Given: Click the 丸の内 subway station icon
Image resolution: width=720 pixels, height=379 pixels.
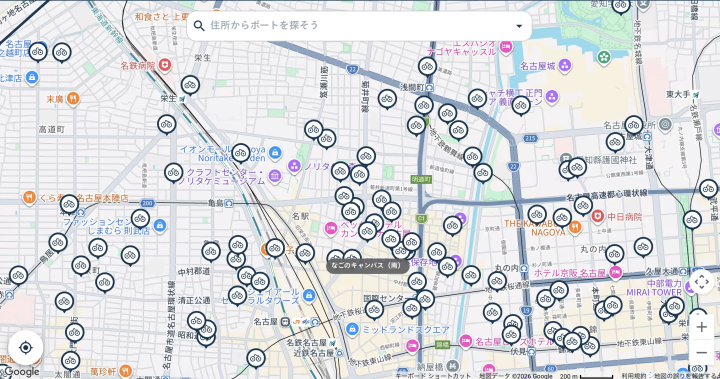Looking at the screenshot, I should (524, 268).
